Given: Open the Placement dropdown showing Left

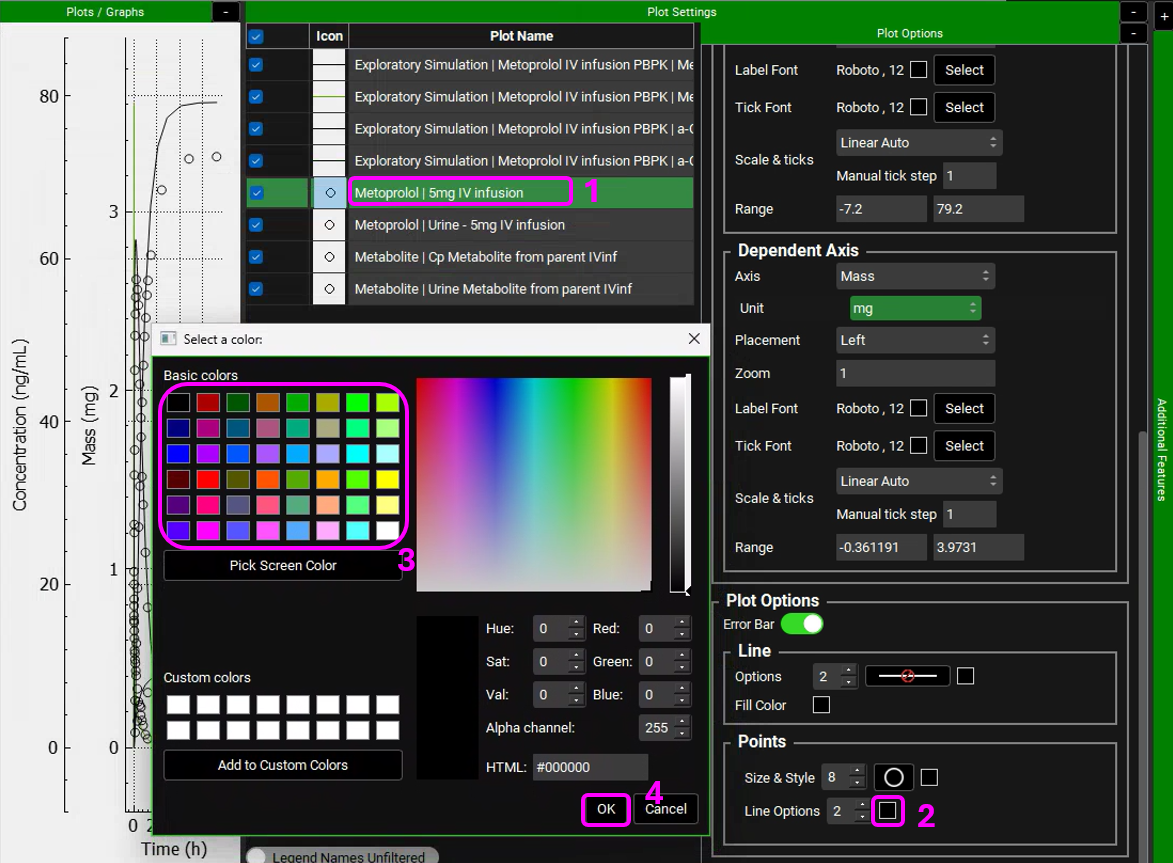Looking at the screenshot, I should tap(915, 340).
